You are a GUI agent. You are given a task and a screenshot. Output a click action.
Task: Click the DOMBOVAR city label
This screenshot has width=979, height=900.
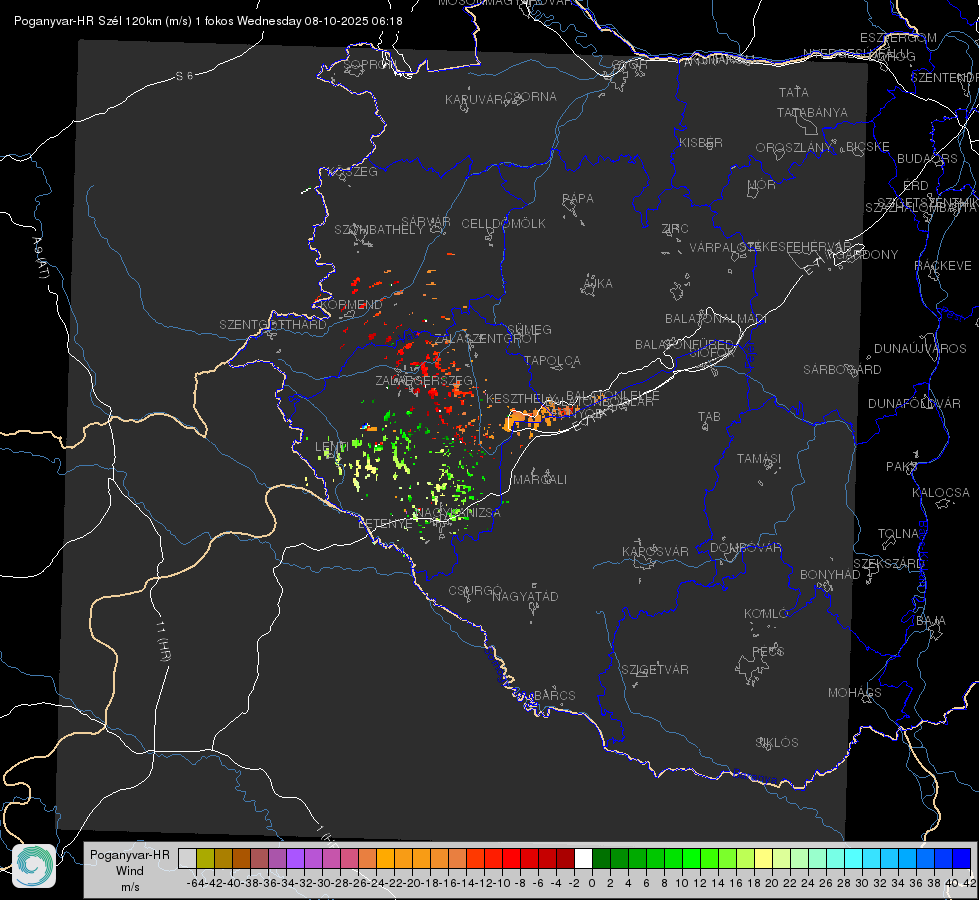click(745, 548)
